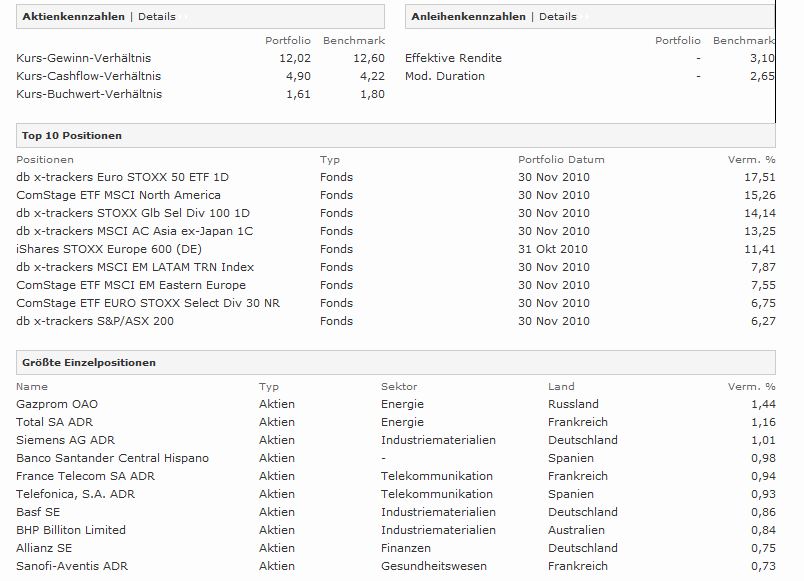Click db x-trackers STOXX Glb Sel Div 100 1D

click(x=133, y=213)
